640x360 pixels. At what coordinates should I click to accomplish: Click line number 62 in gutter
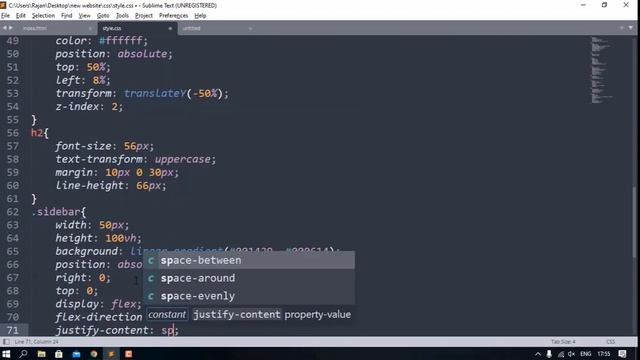[13, 212]
